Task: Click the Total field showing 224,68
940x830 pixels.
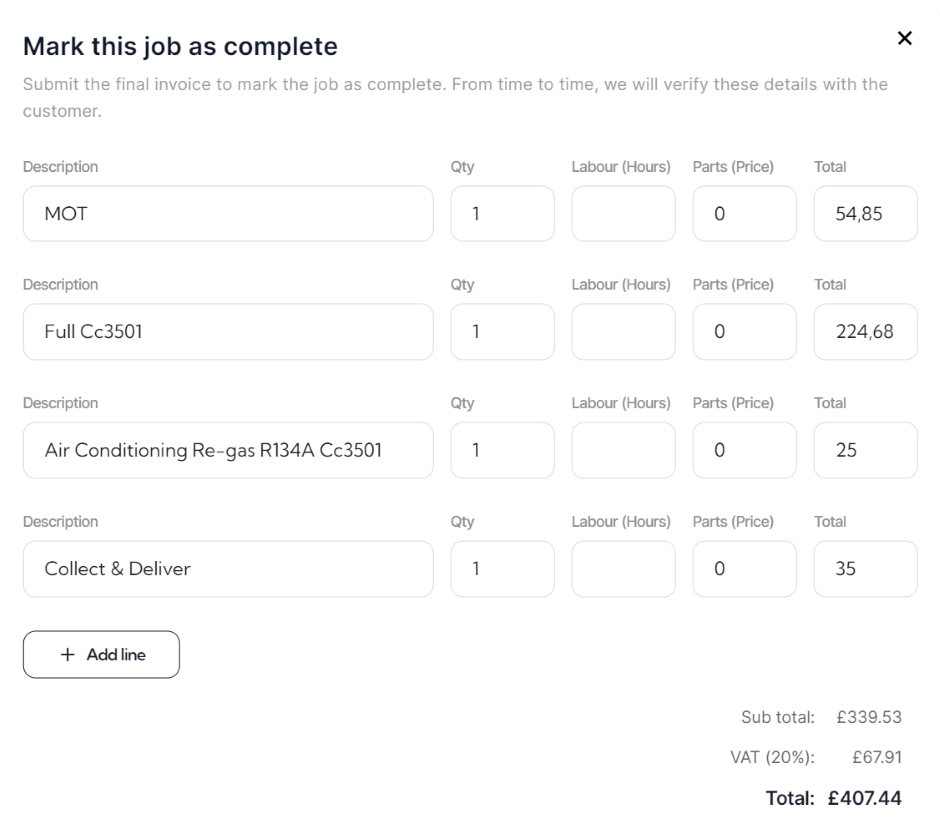Action: pos(866,332)
